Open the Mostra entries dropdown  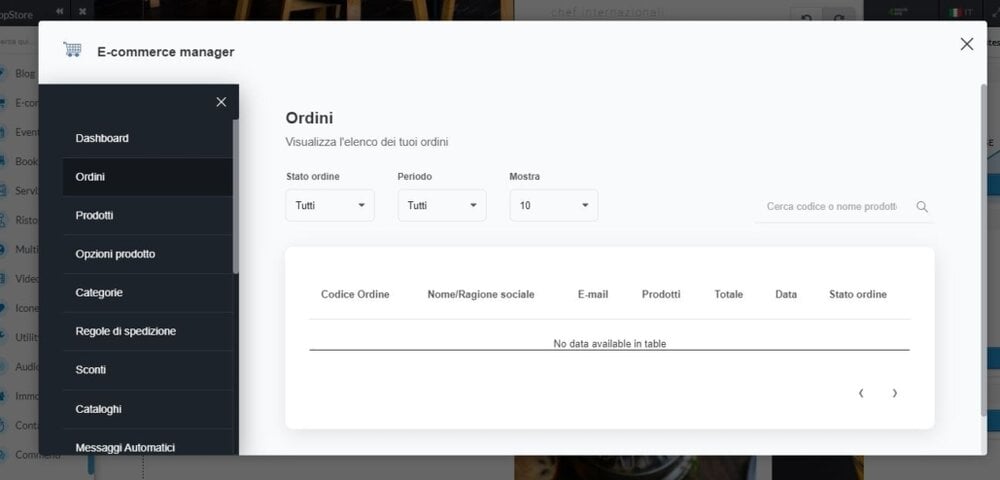point(554,205)
